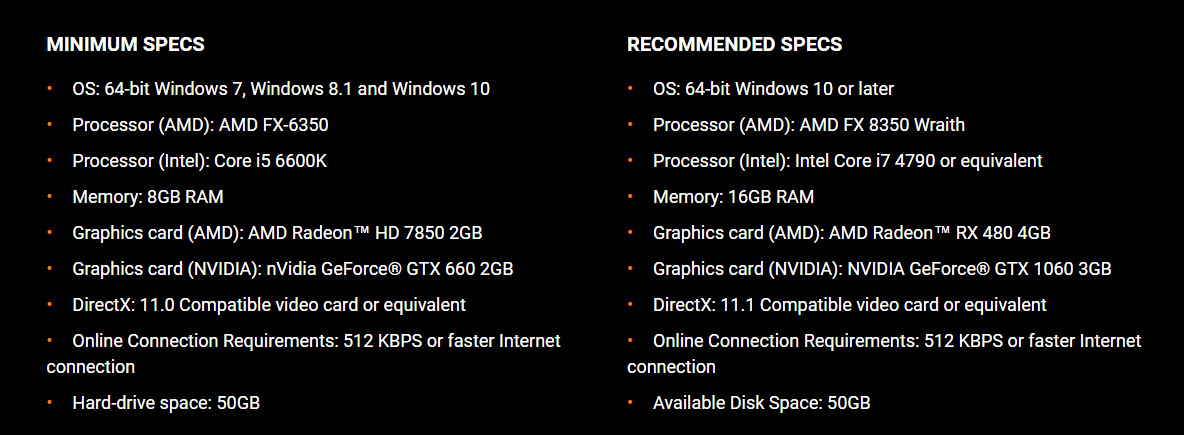The width and height of the screenshot is (1184, 435).
Task: Click the NVIDIA GeForce GTX 1060 3GB line
Action: click(x=882, y=269)
